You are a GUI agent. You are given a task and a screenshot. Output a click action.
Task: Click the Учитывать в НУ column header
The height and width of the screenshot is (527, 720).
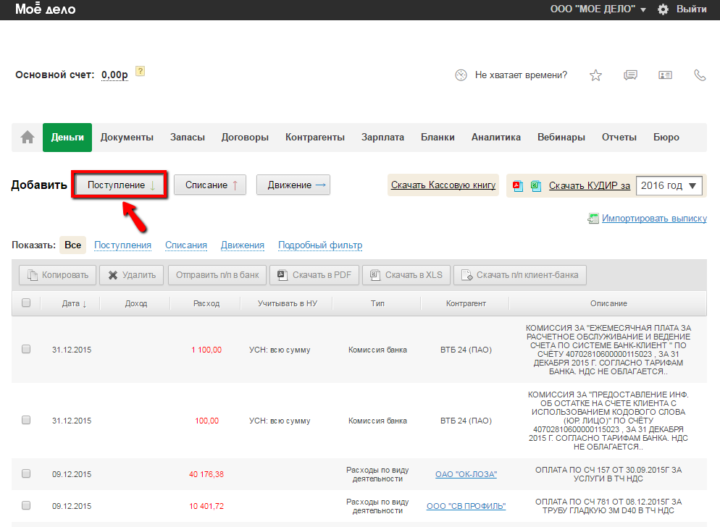pos(287,303)
